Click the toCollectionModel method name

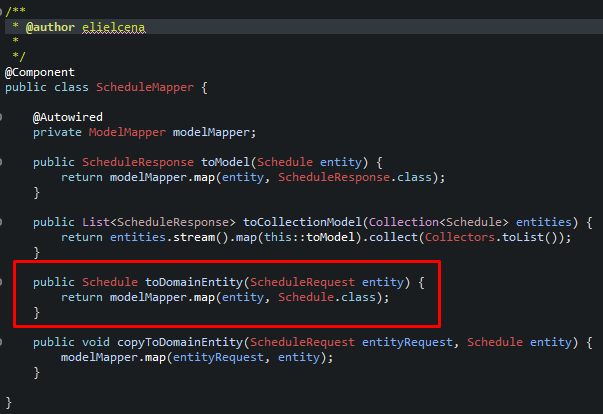pos(302,222)
